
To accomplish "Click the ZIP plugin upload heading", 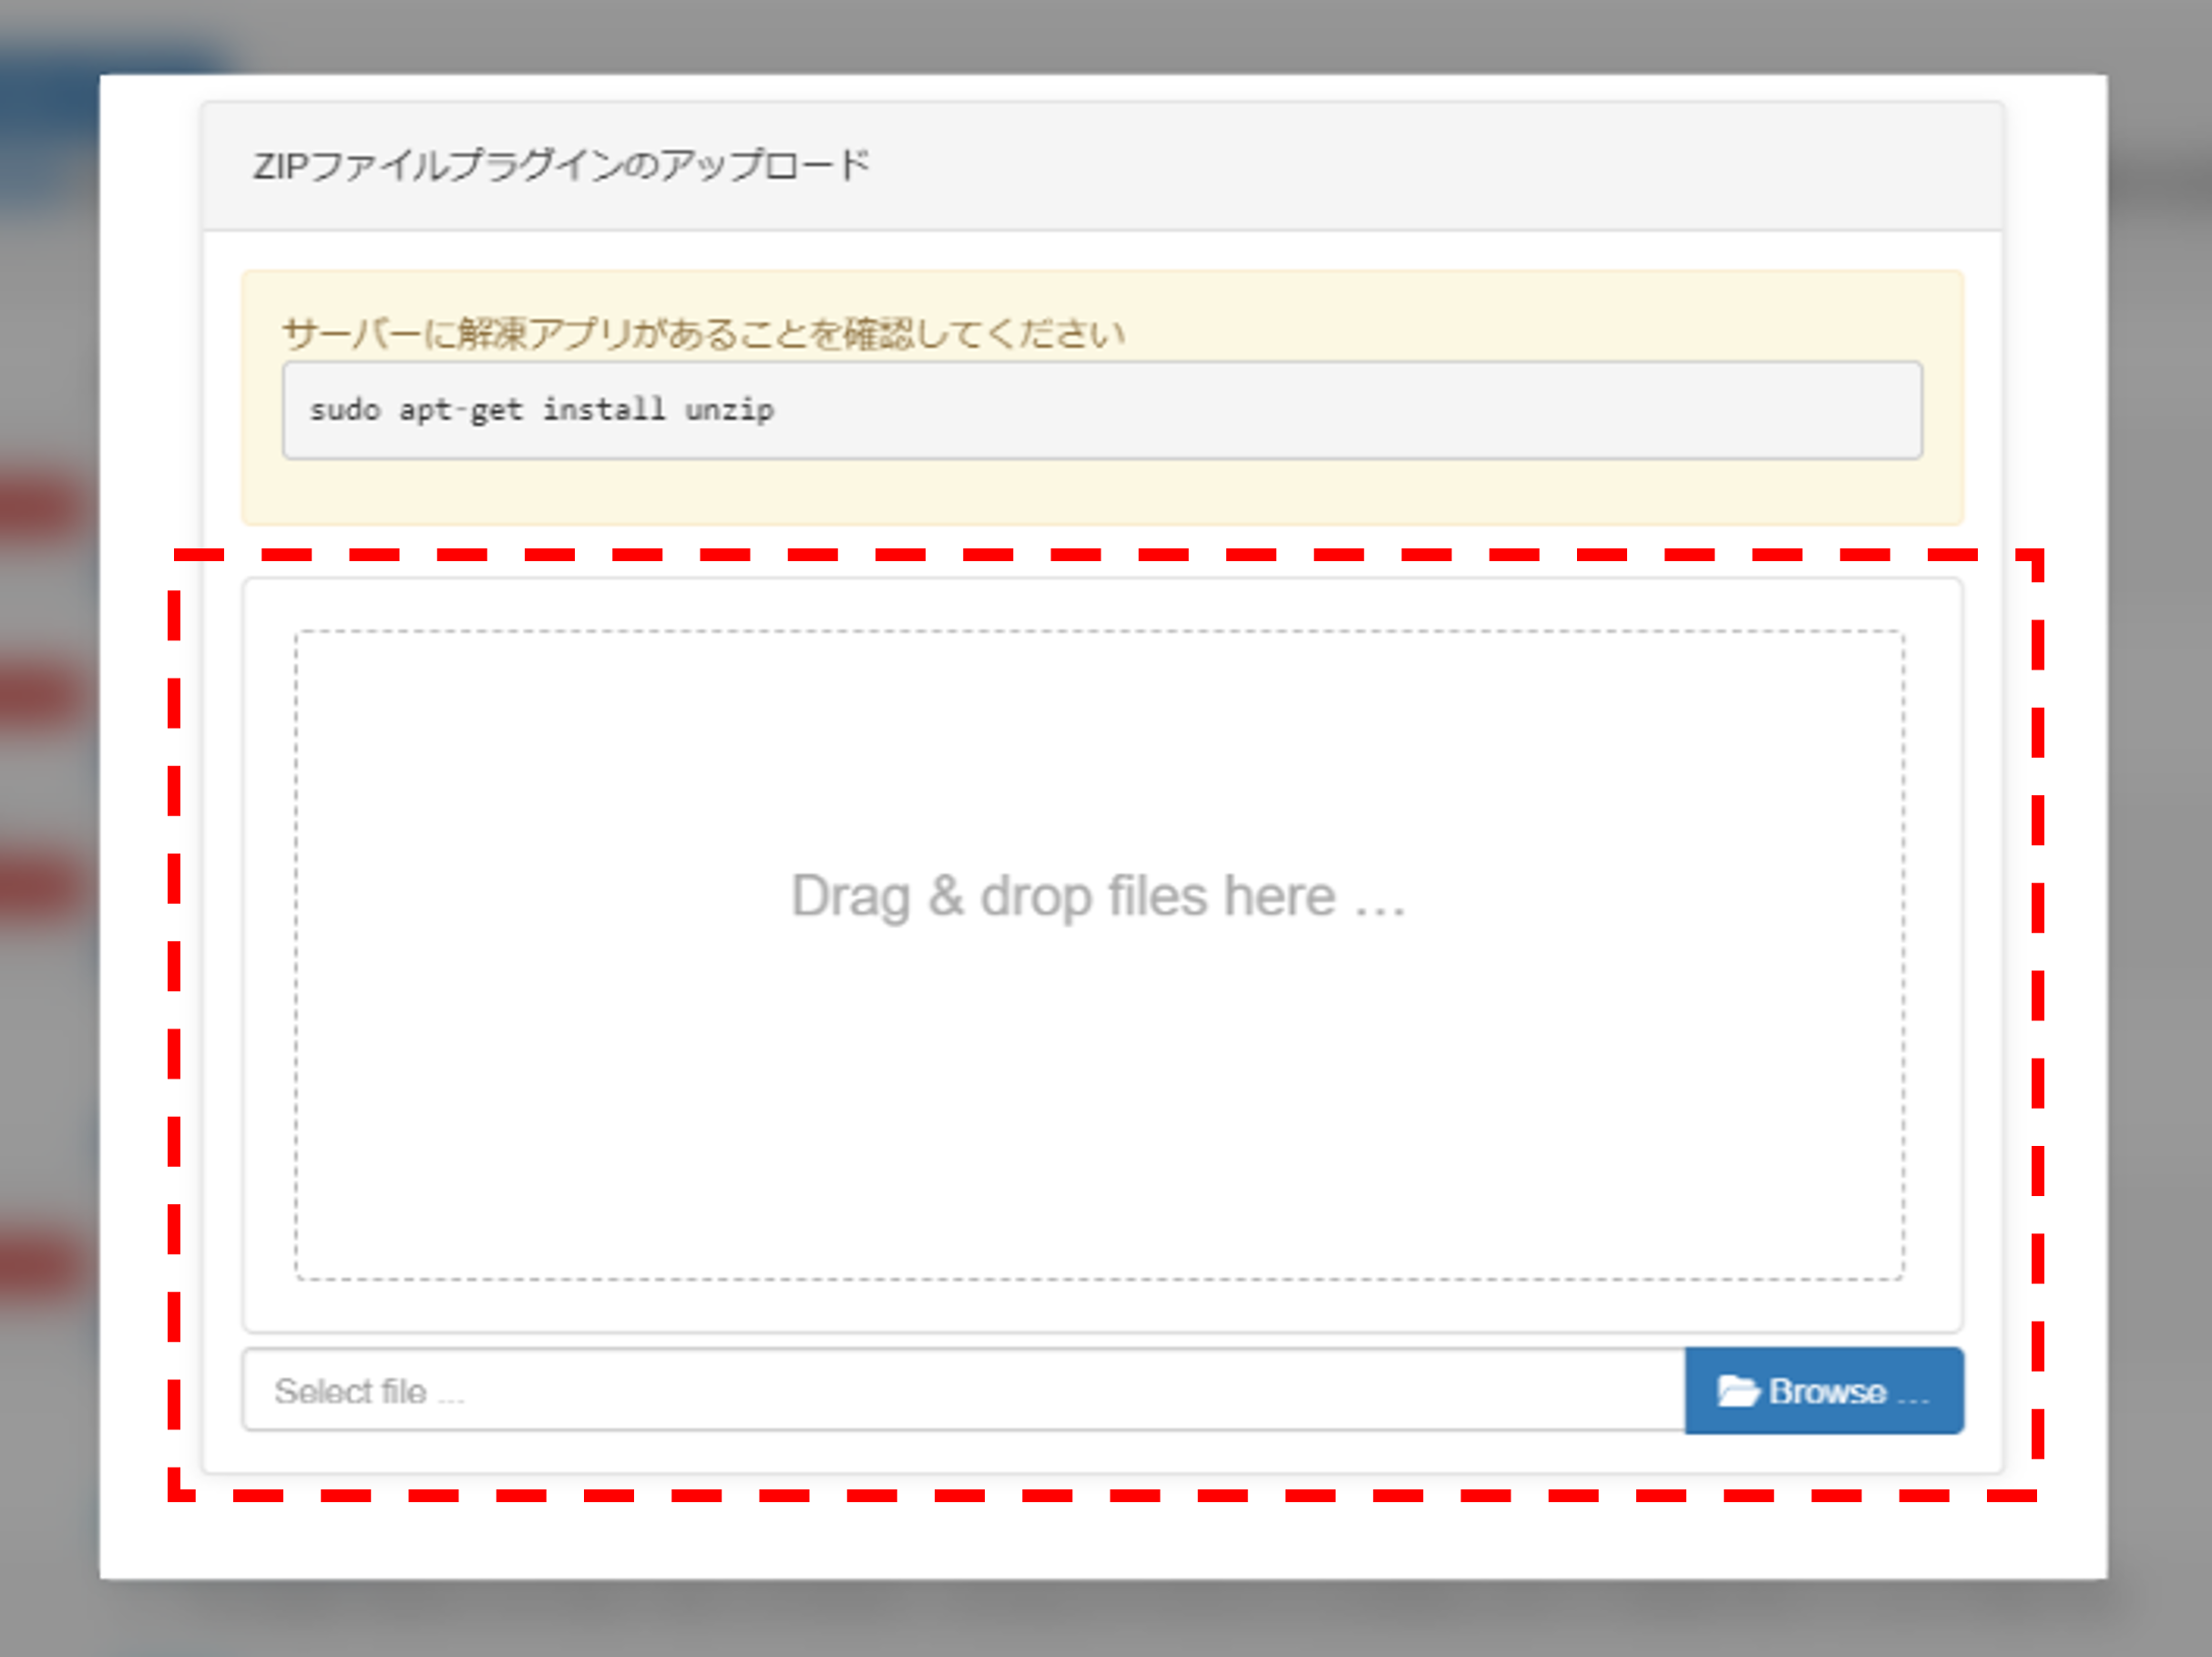I will pos(561,166).
